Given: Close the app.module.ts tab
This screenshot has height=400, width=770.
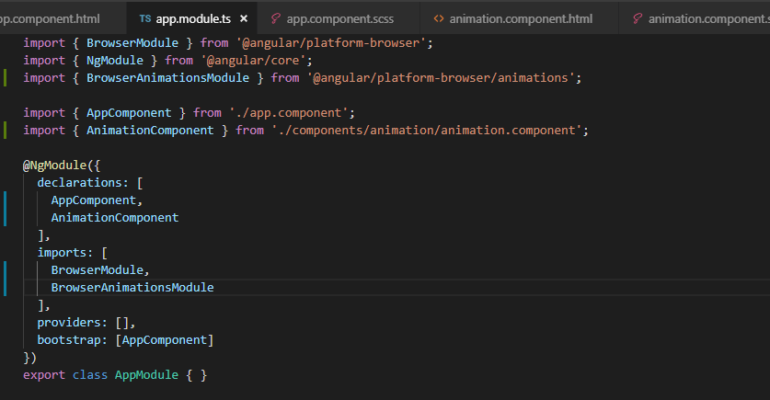Looking at the screenshot, I should click(x=244, y=19).
